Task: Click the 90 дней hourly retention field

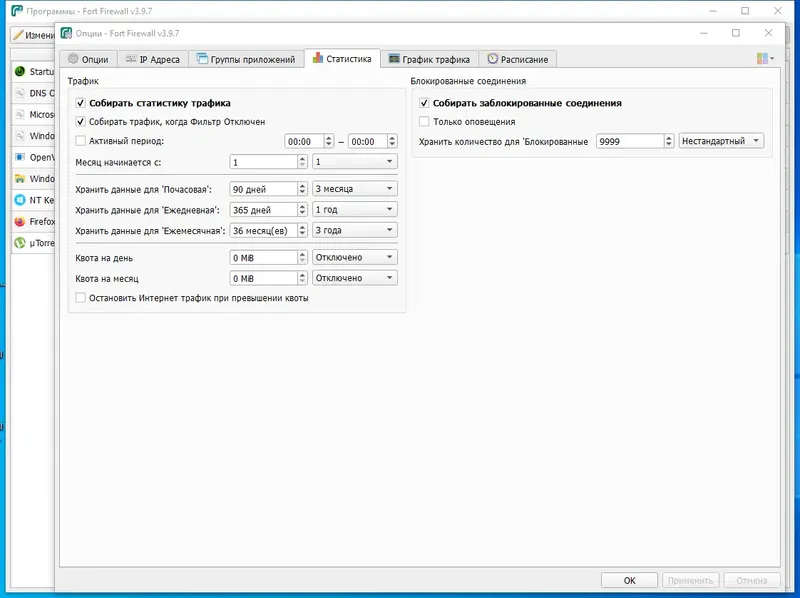Action: 263,189
